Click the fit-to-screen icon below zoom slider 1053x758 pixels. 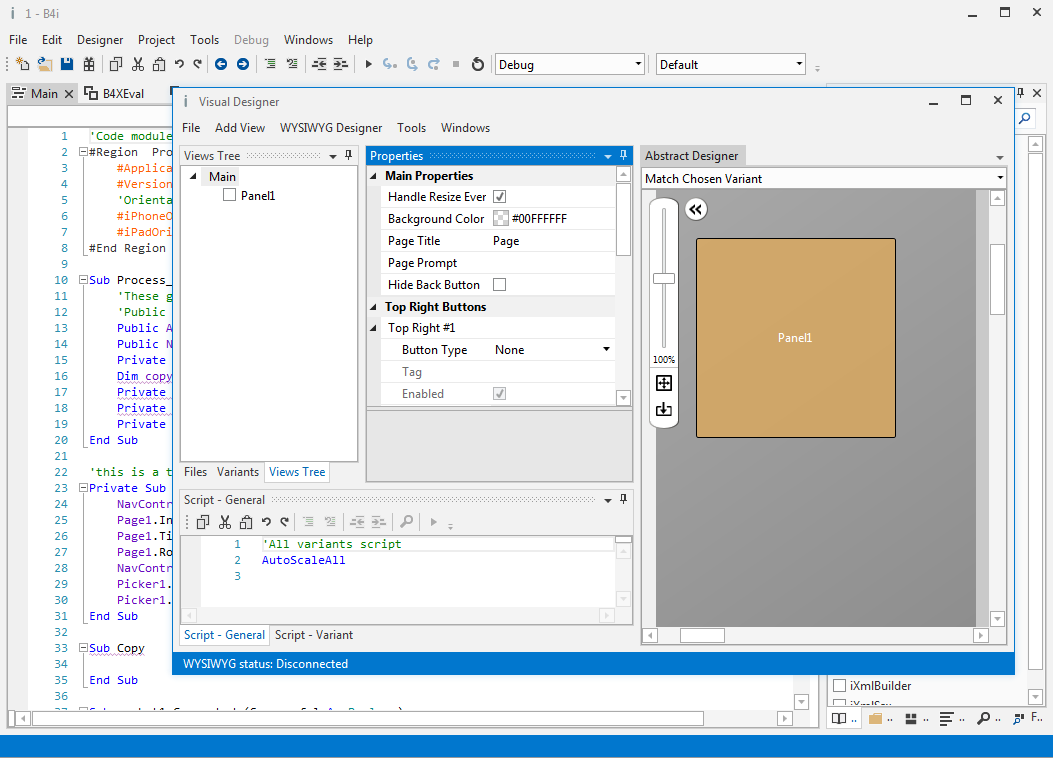[664, 383]
